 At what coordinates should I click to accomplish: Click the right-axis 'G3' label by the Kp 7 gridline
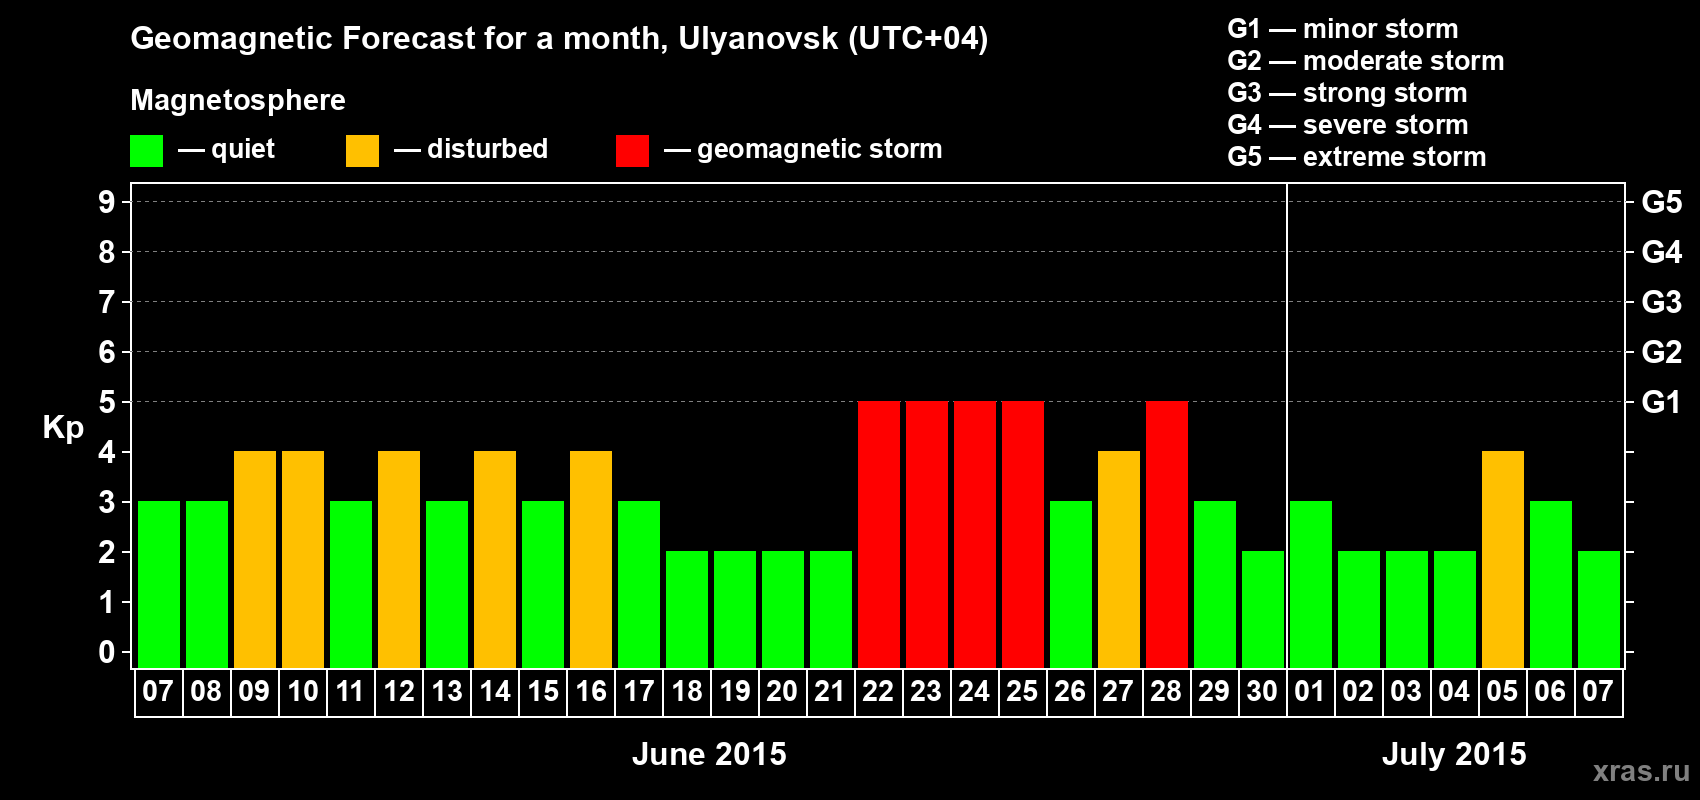click(1662, 302)
